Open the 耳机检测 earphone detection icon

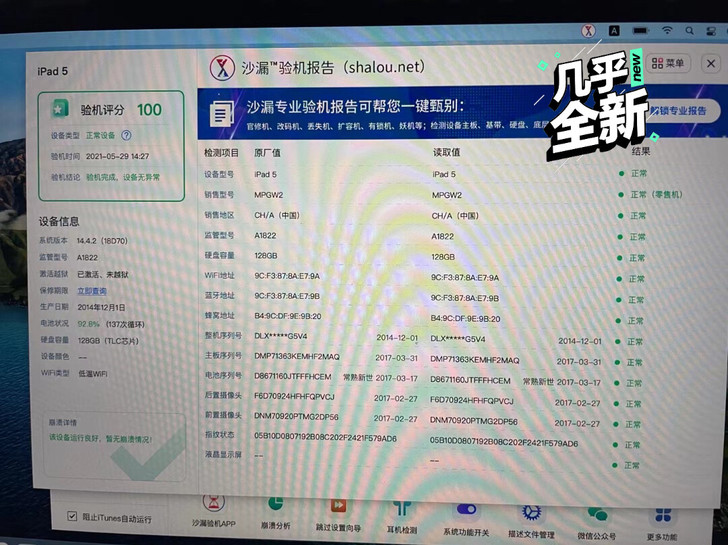(402, 507)
